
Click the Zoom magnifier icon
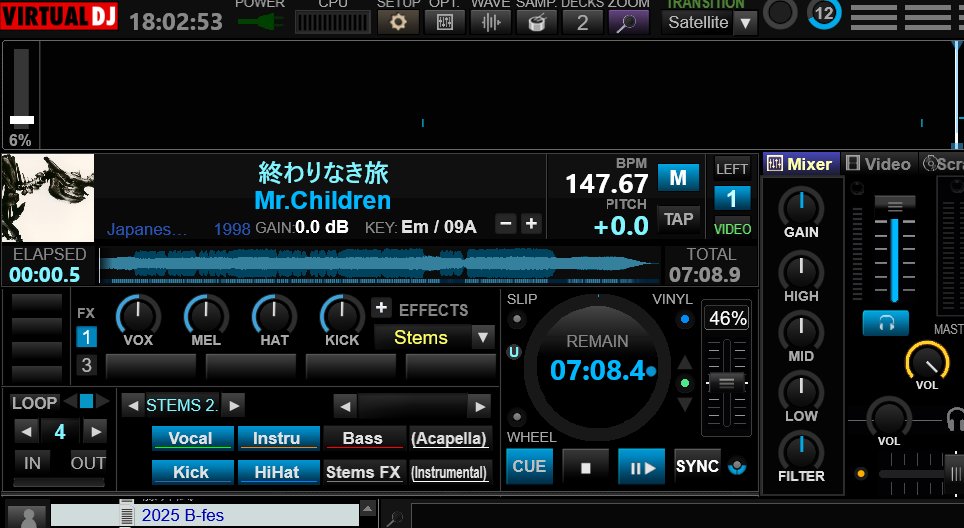pyautogui.click(x=628, y=23)
